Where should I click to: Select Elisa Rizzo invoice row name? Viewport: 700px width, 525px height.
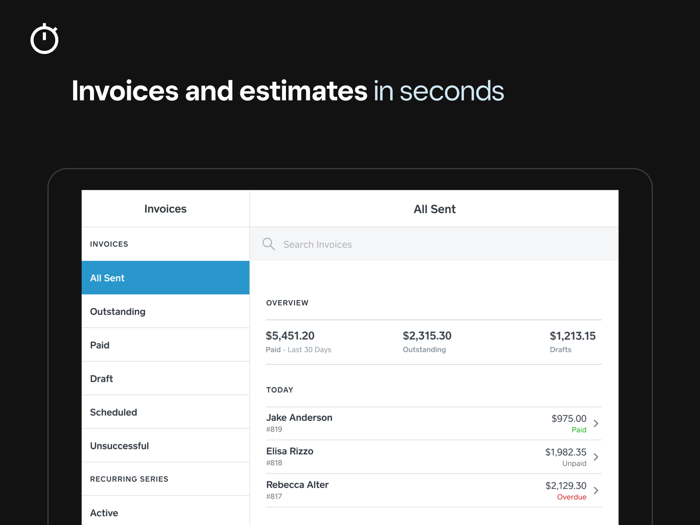coord(290,451)
